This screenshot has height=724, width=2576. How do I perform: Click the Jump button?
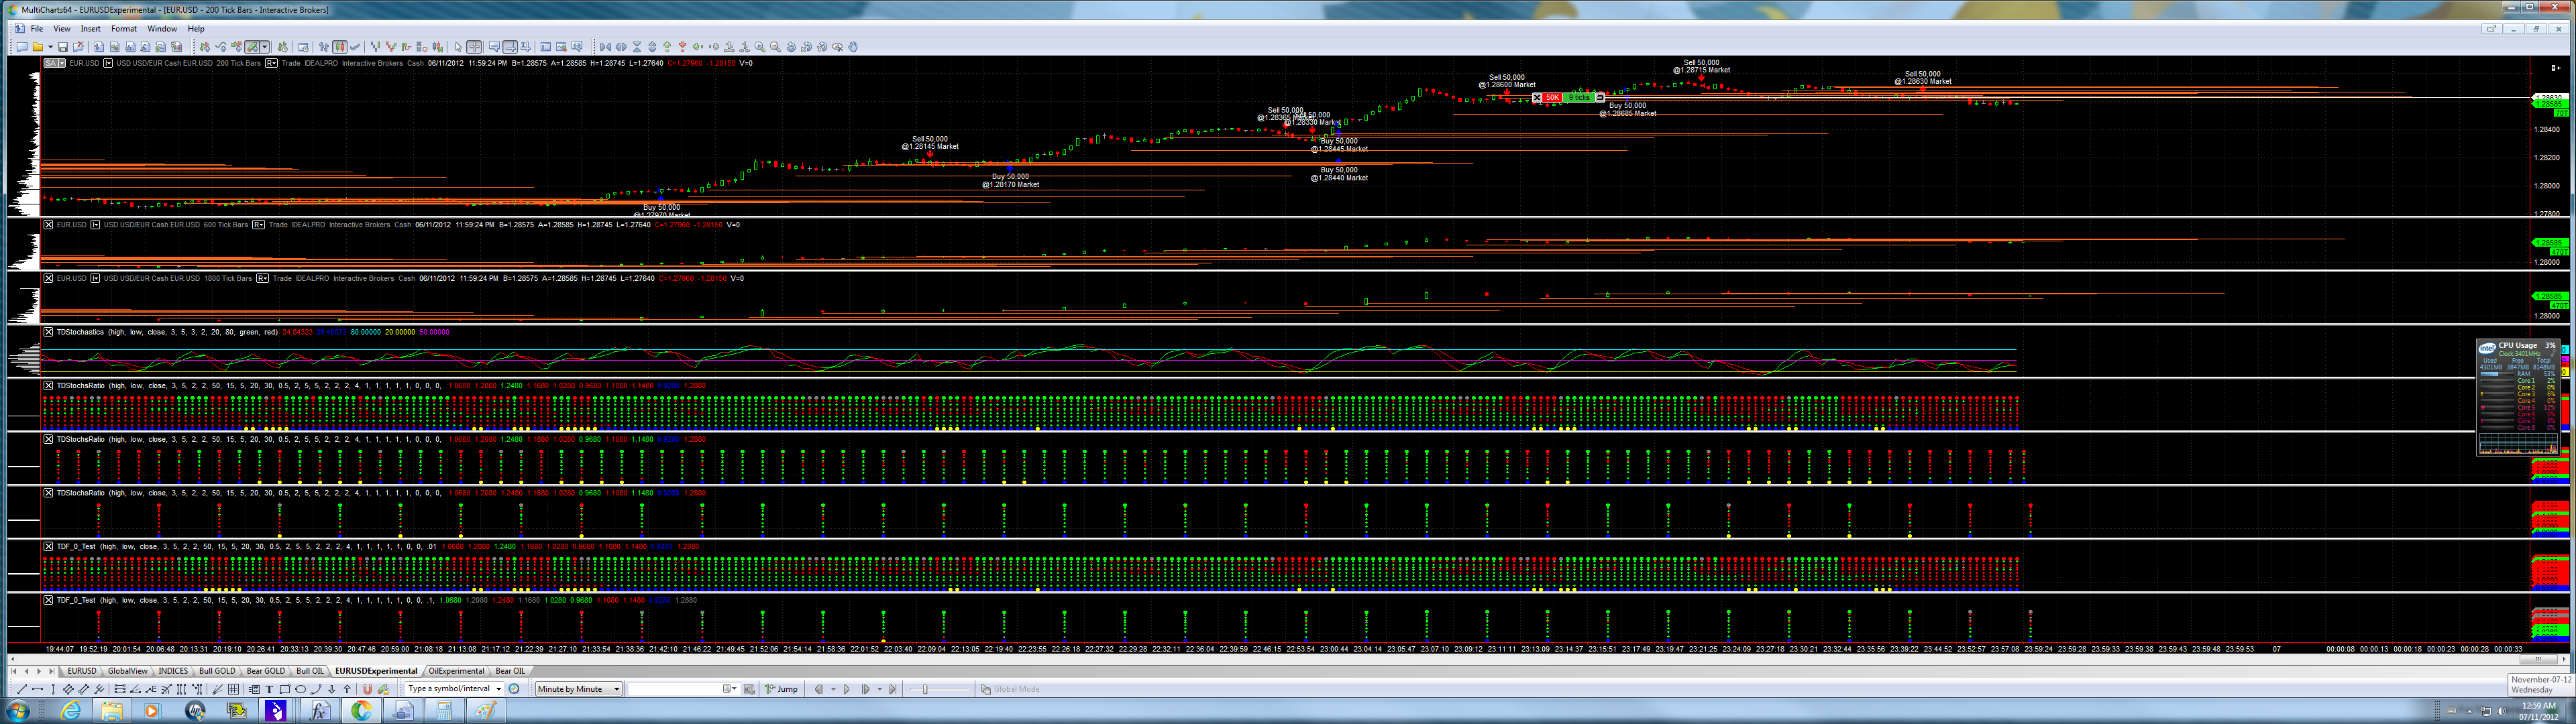[782, 689]
